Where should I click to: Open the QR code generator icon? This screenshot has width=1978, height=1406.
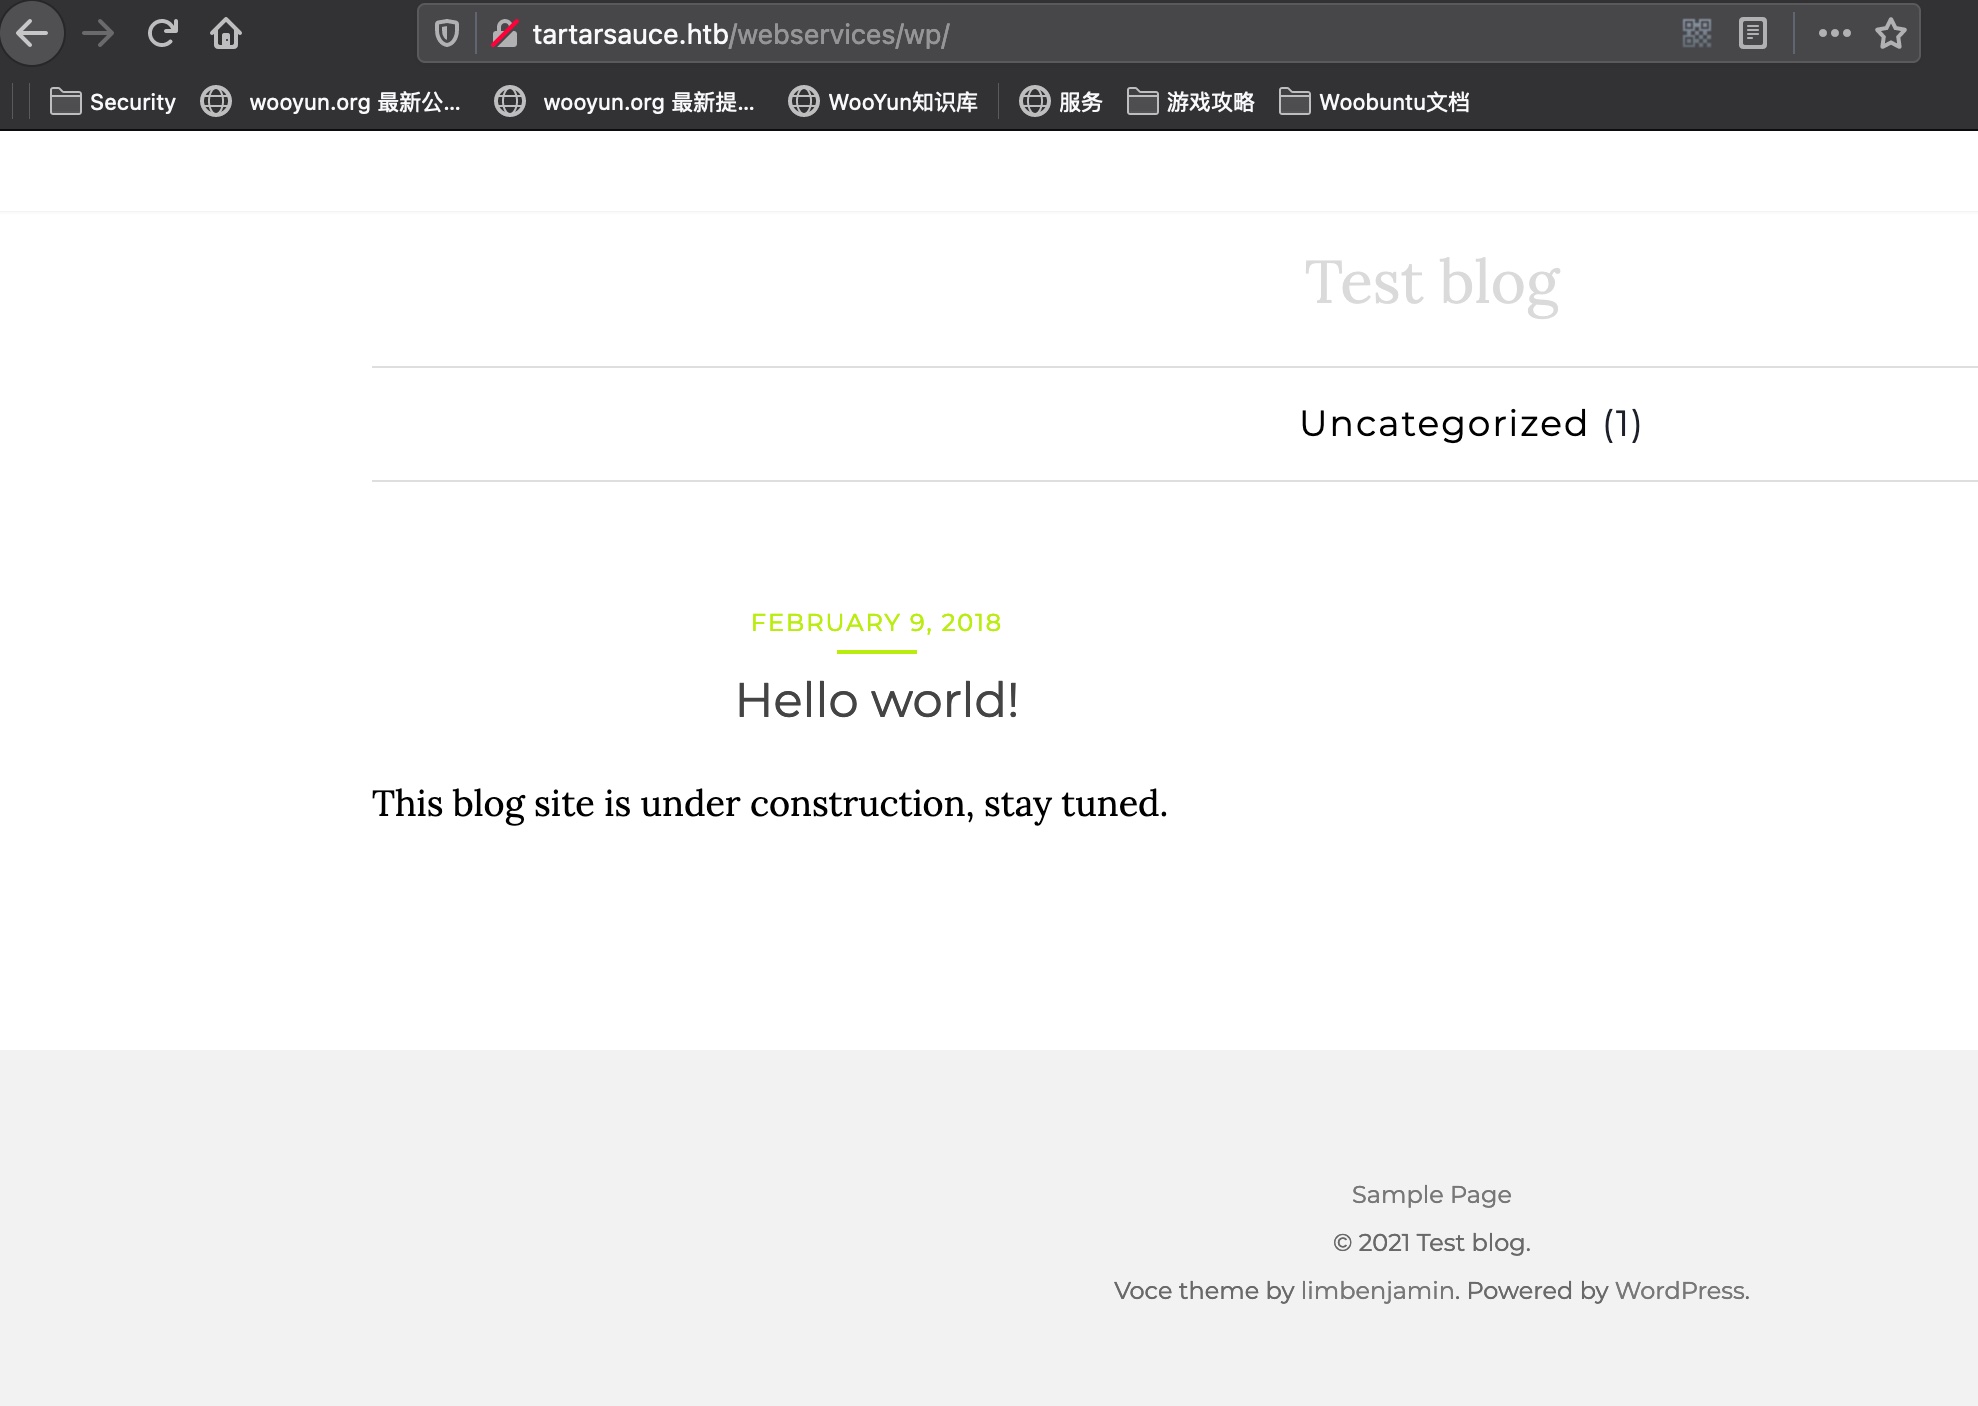(x=1696, y=34)
